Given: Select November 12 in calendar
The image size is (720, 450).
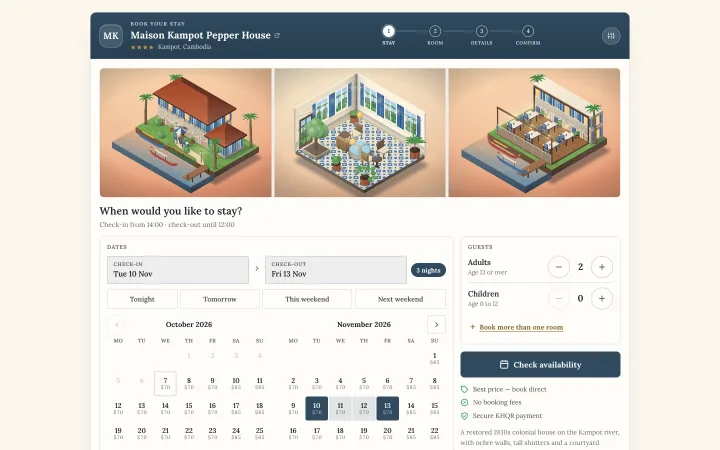Looking at the screenshot, I should (x=364, y=408).
